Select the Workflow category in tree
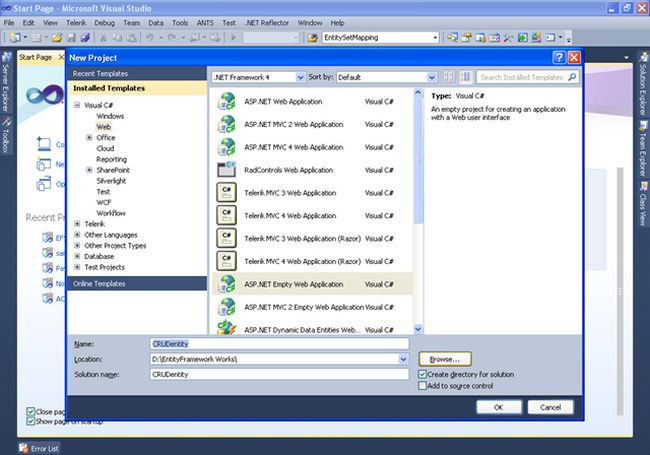Screen dimensions: 650x455 [111, 213]
